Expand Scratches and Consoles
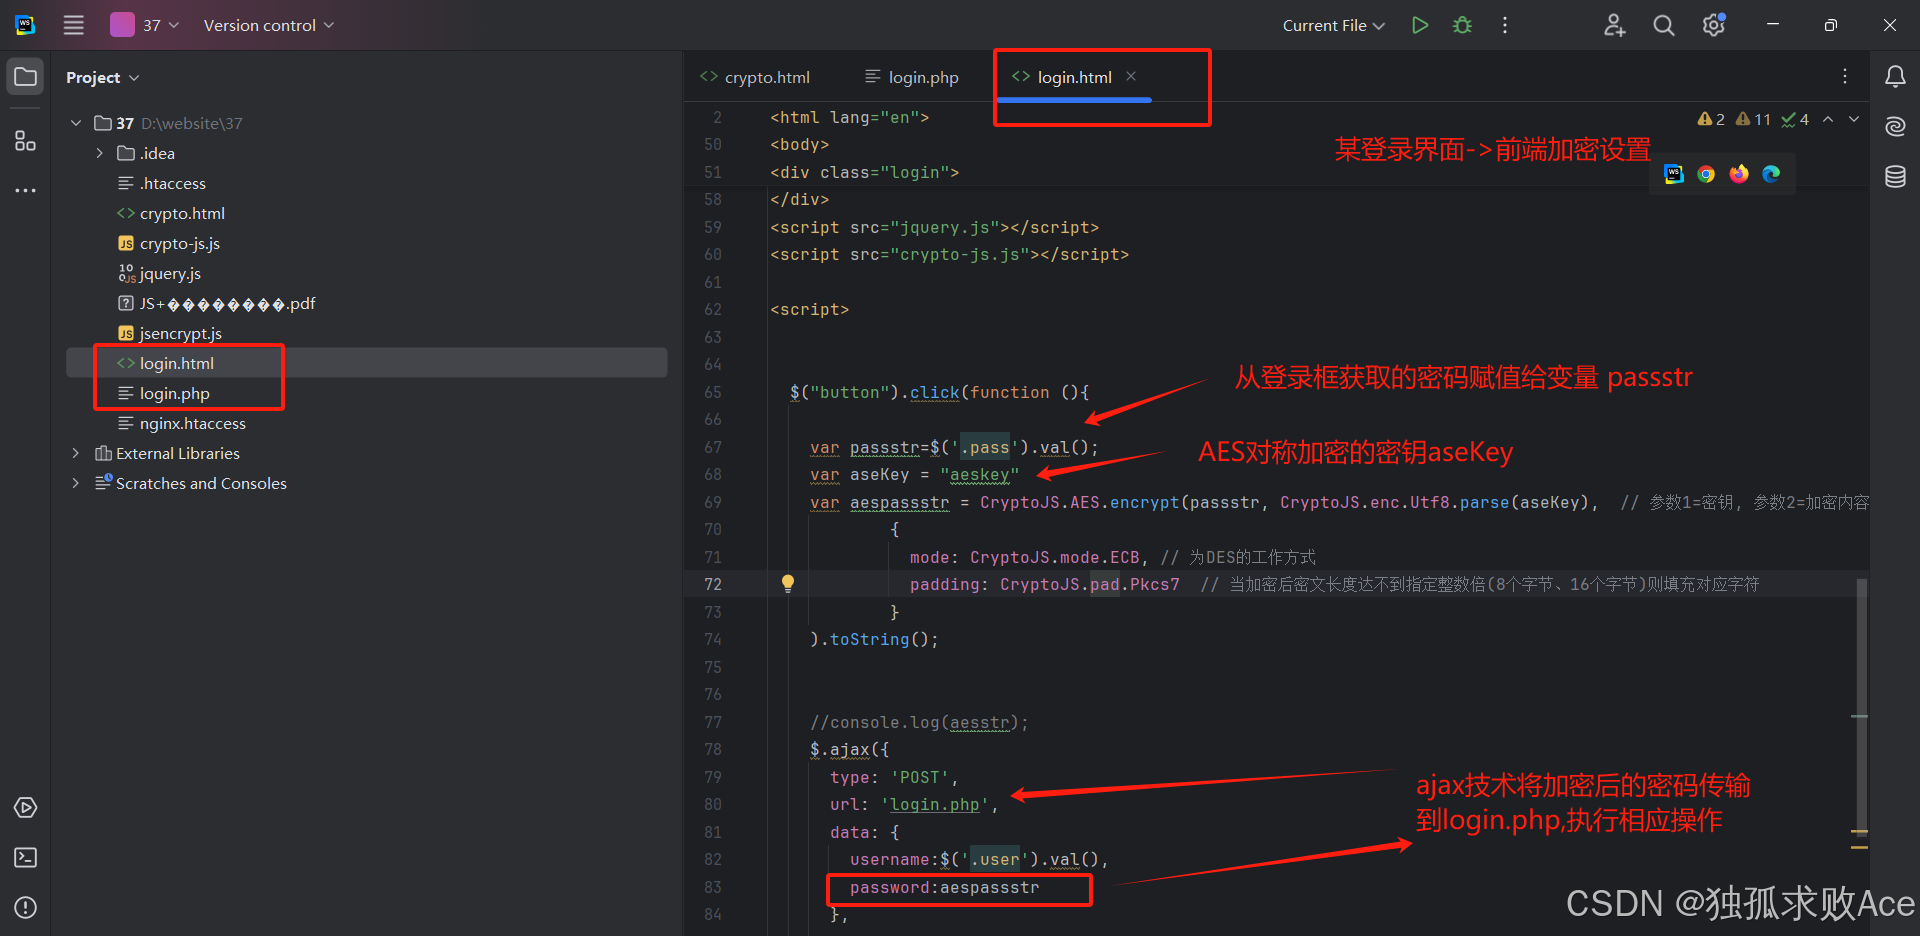The width and height of the screenshot is (1920, 936). coord(75,482)
